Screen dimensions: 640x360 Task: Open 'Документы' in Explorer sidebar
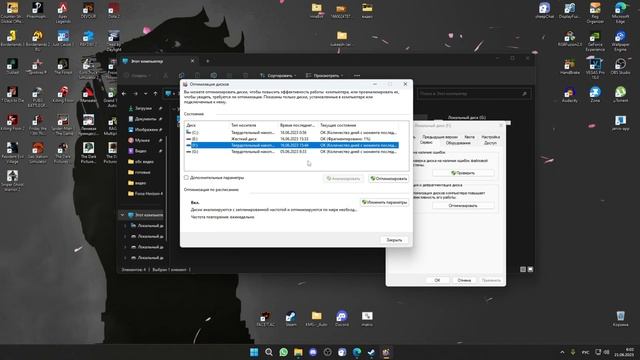[x=145, y=119]
